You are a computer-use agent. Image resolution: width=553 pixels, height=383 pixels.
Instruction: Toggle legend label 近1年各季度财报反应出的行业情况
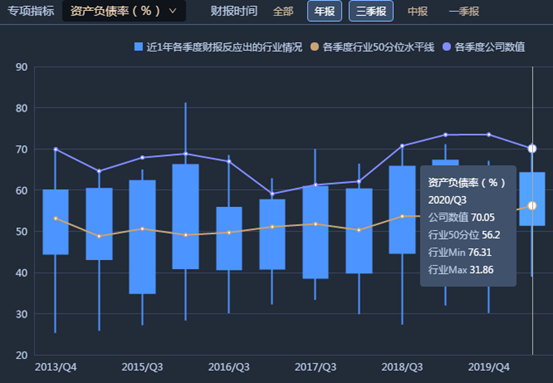(x=224, y=47)
